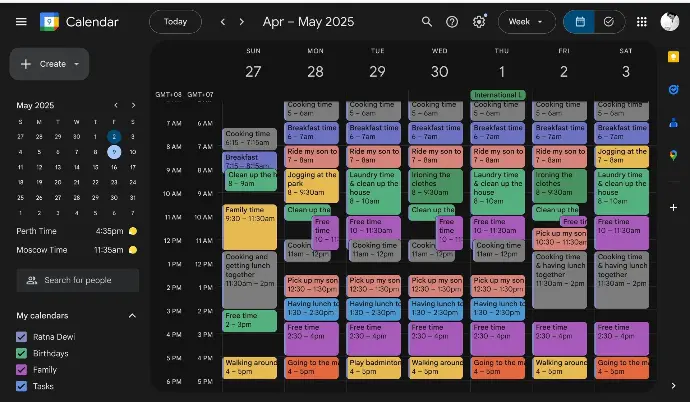This screenshot has height=402, width=690.
Task: Open the main menu hamburger icon
Action: coord(21,21)
